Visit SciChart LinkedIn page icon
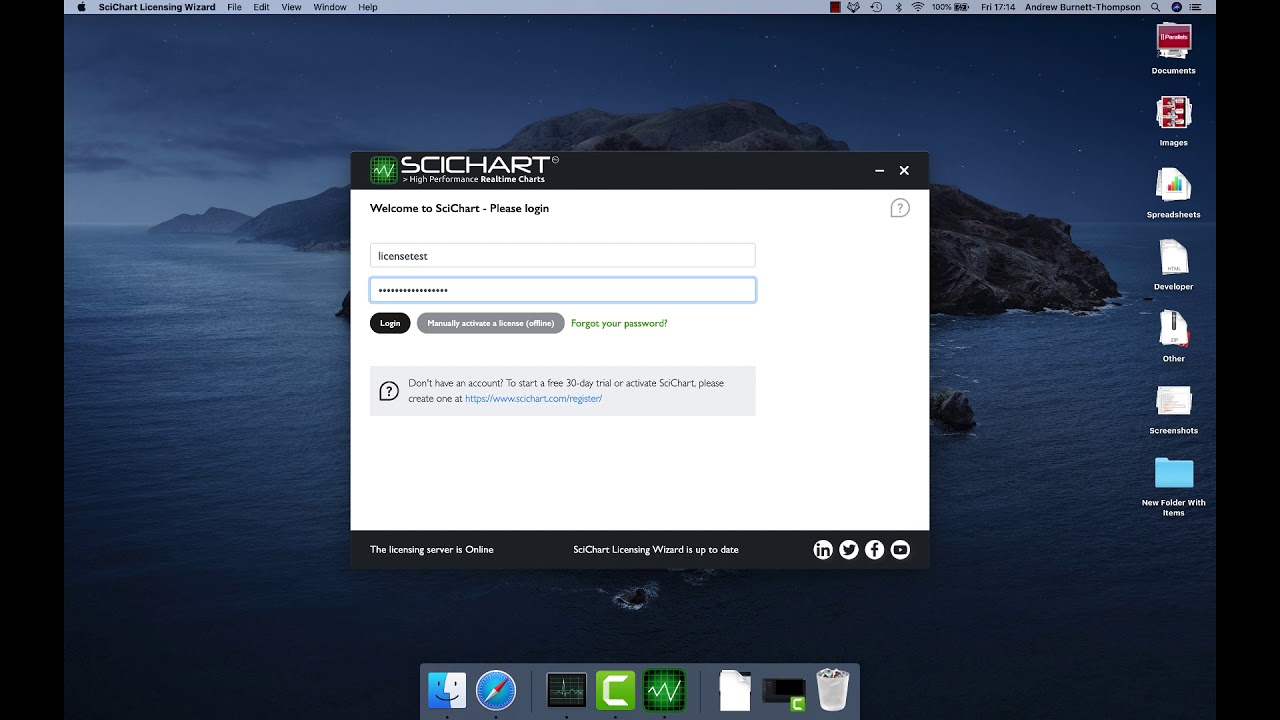 pyautogui.click(x=823, y=550)
